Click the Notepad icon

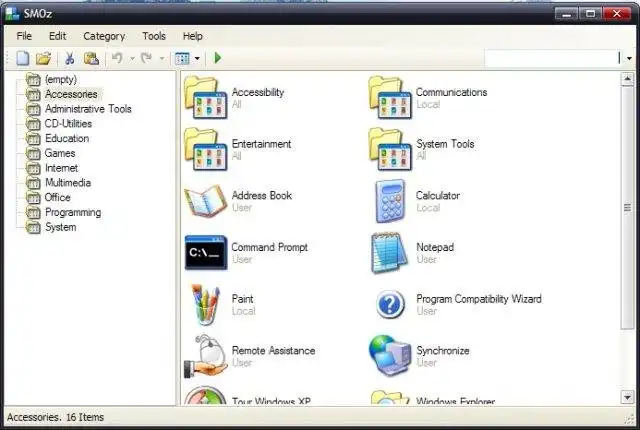pyautogui.click(x=389, y=253)
